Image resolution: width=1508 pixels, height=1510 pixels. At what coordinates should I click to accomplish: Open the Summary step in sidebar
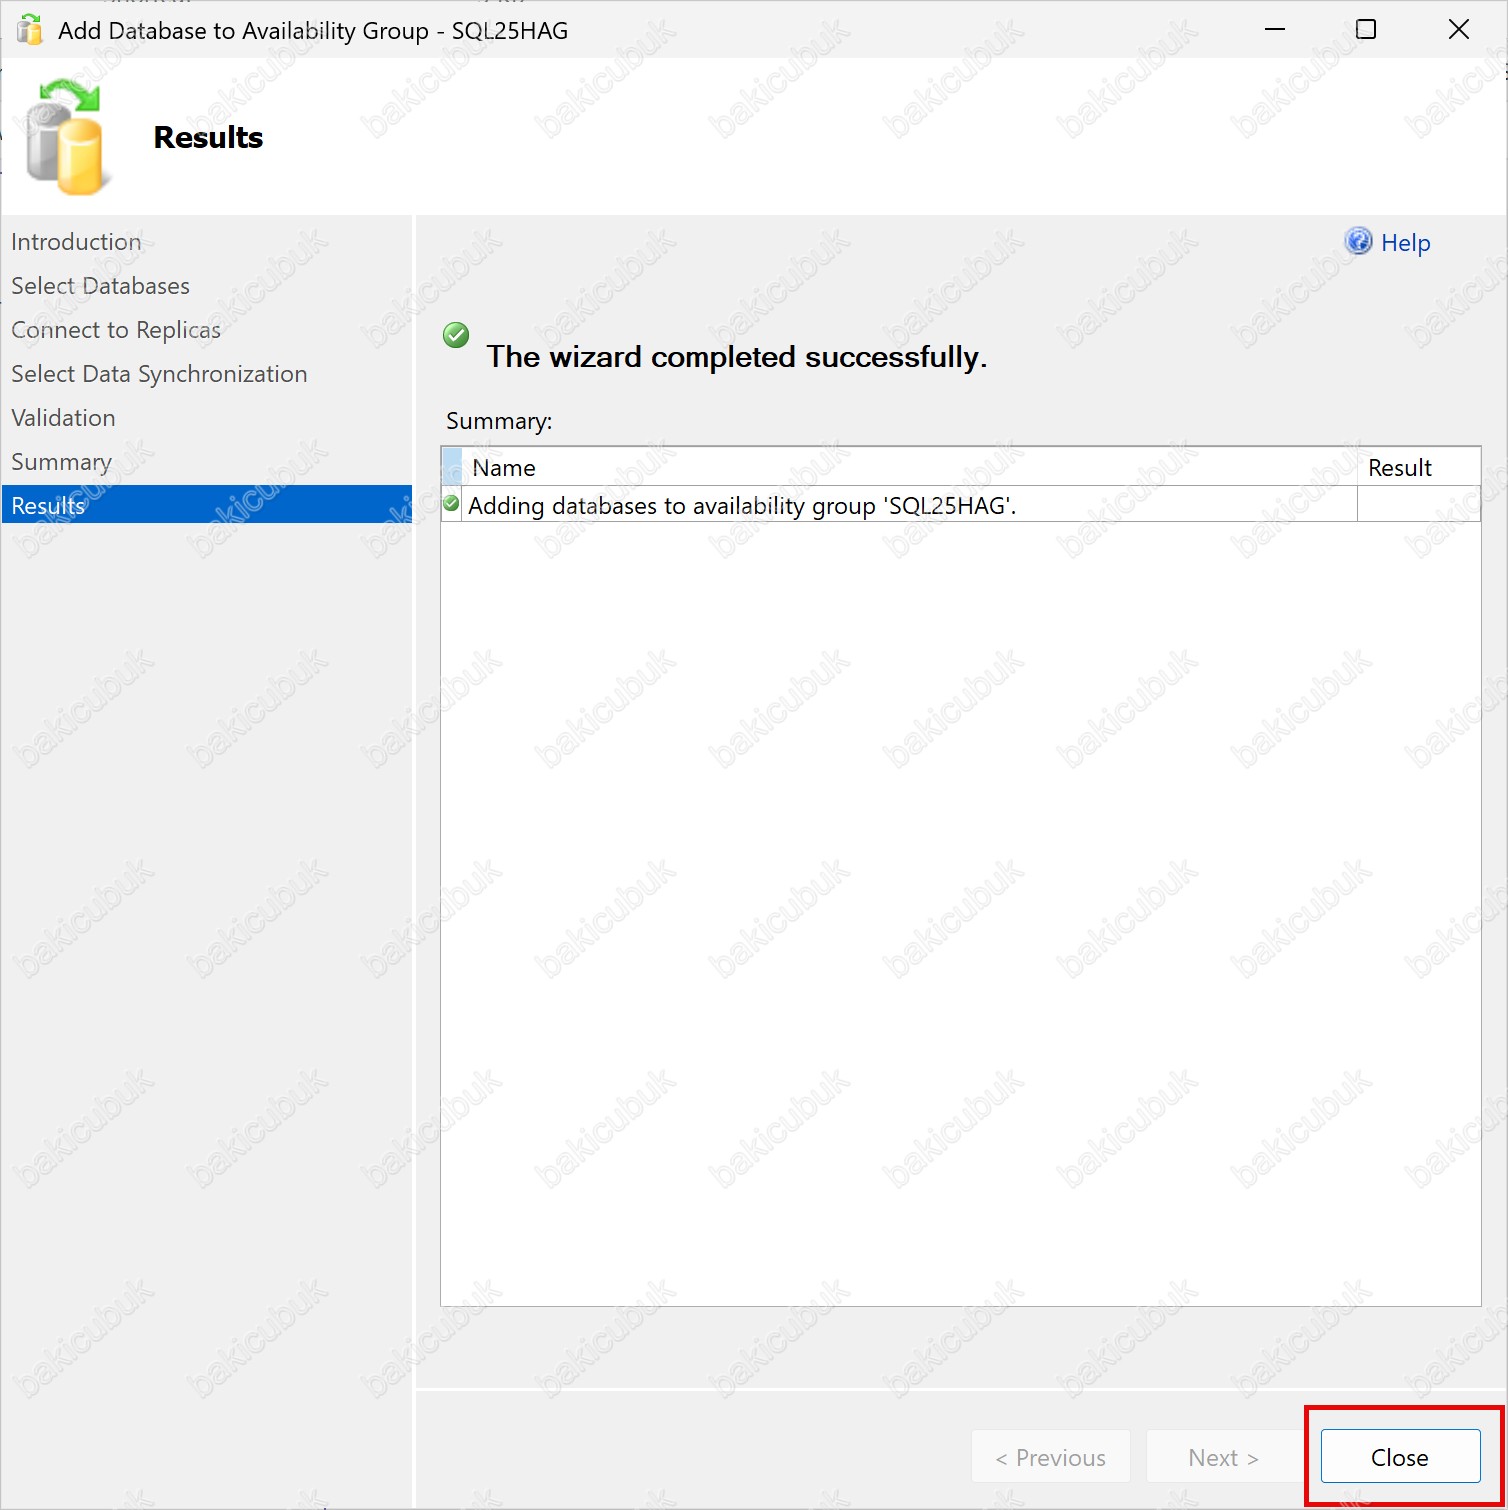pyautogui.click(x=61, y=462)
